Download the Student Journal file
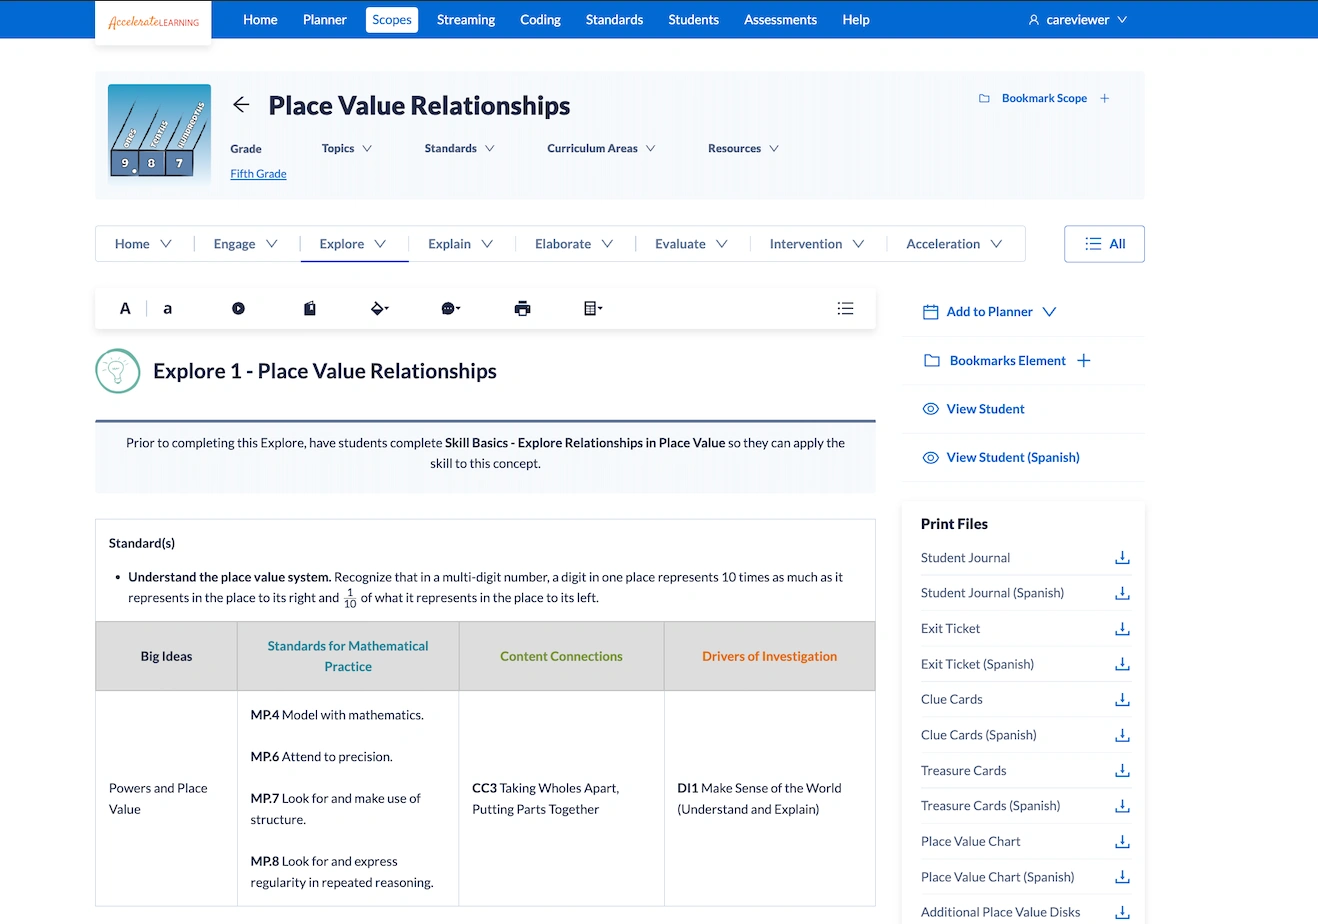The width and height of the screenshot is (1318, 924). pos(1122,558)
